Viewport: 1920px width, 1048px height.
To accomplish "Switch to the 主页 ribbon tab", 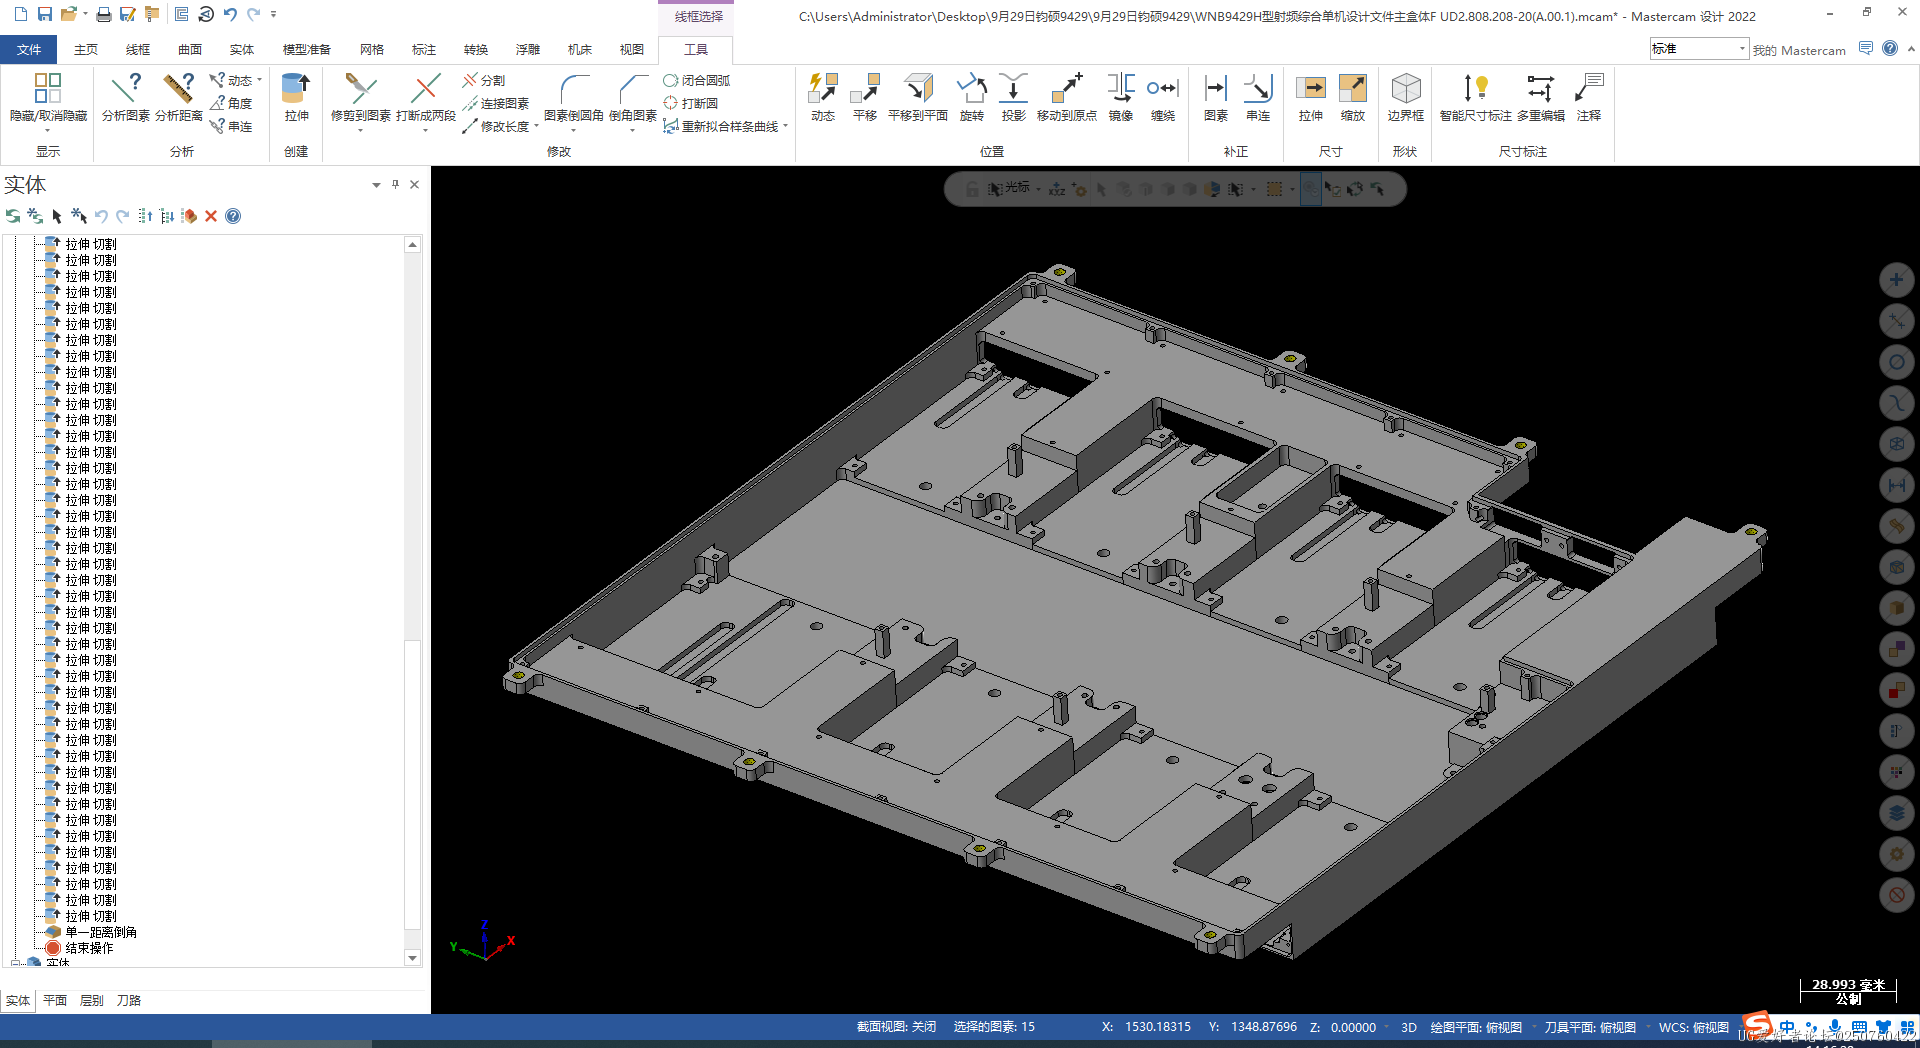I will 86,49.
